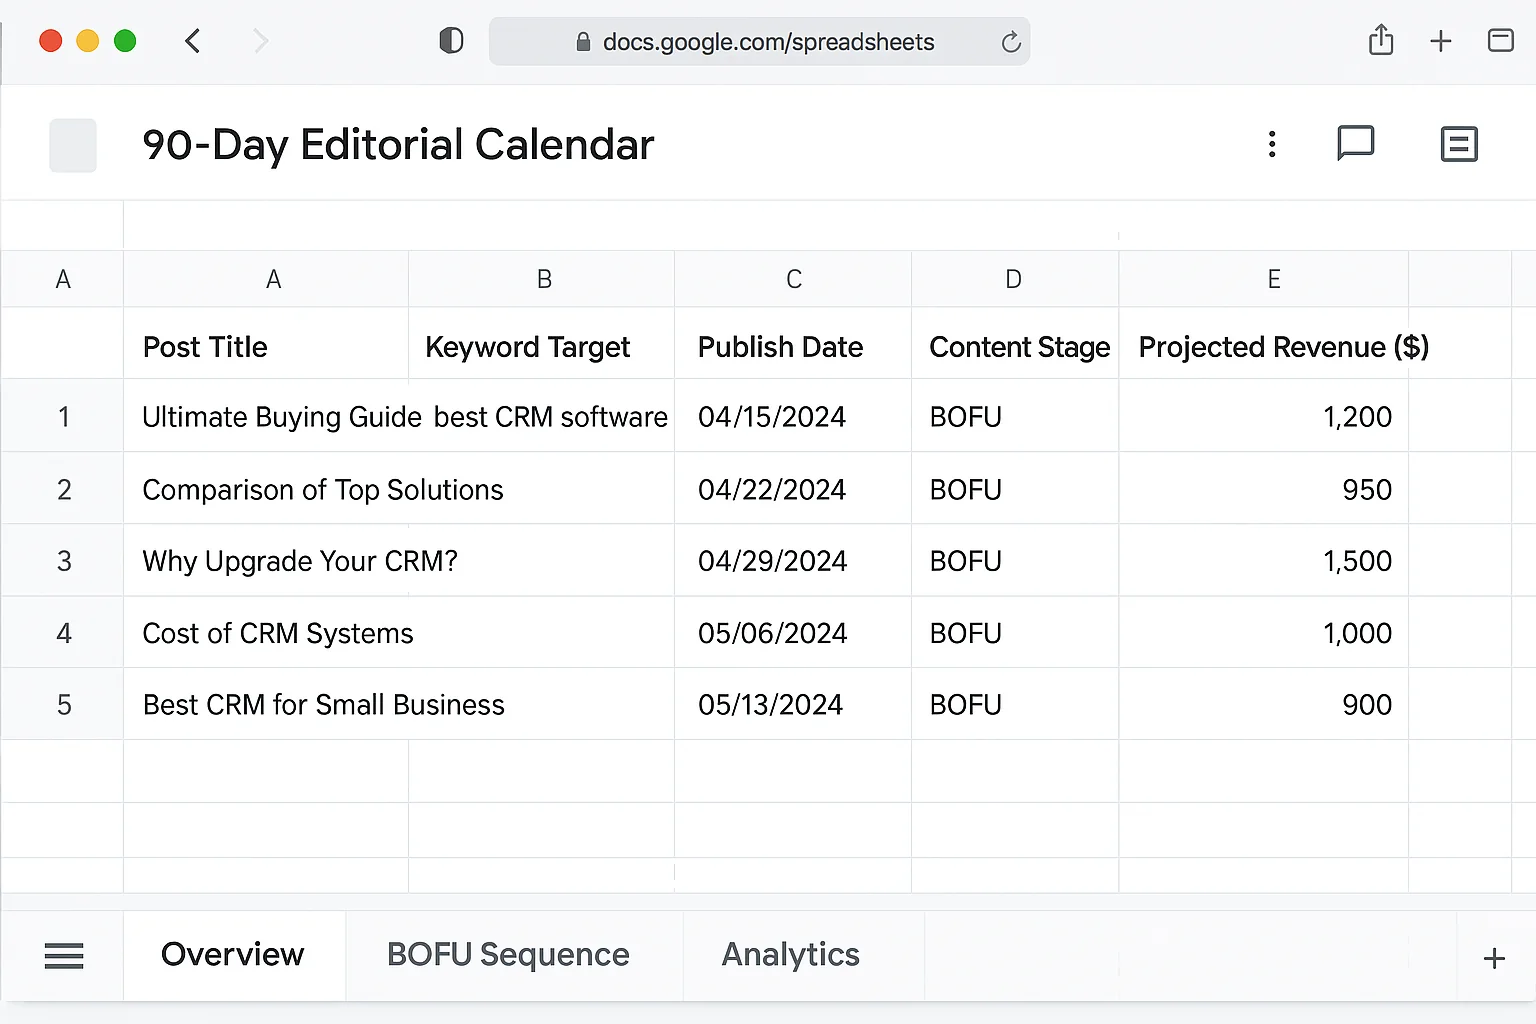Open the comments panel

click(x=1356, y=143)
